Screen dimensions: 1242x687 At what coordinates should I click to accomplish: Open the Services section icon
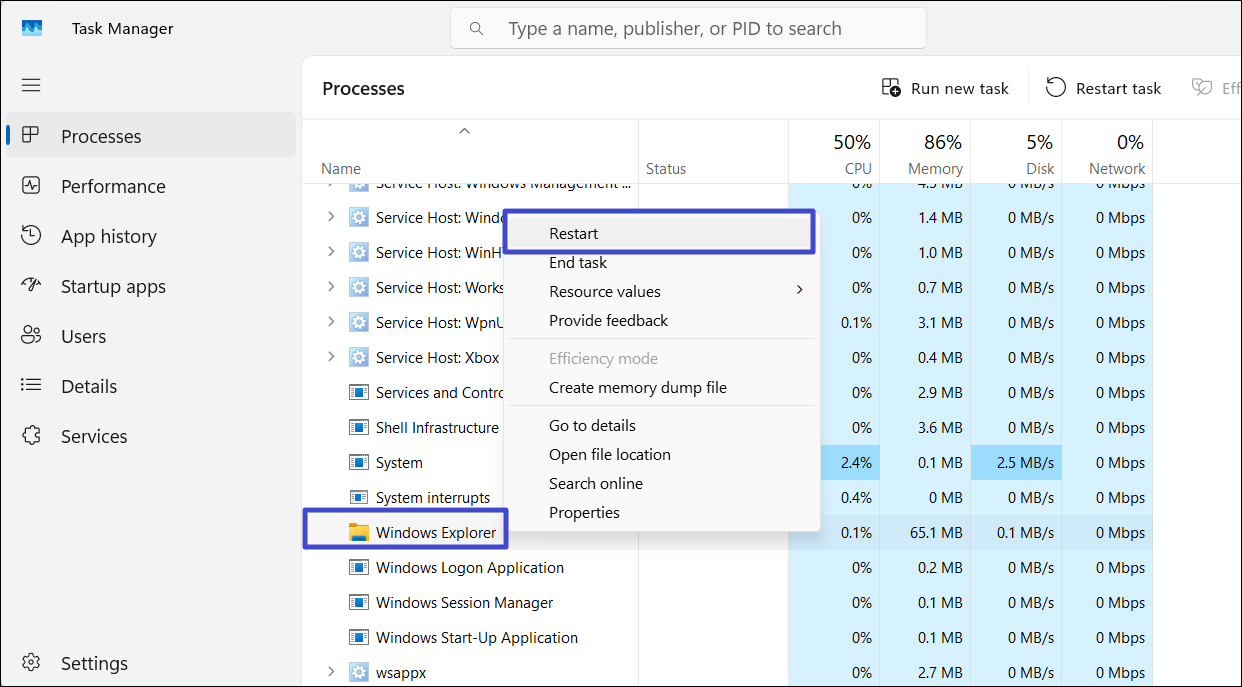33,436
